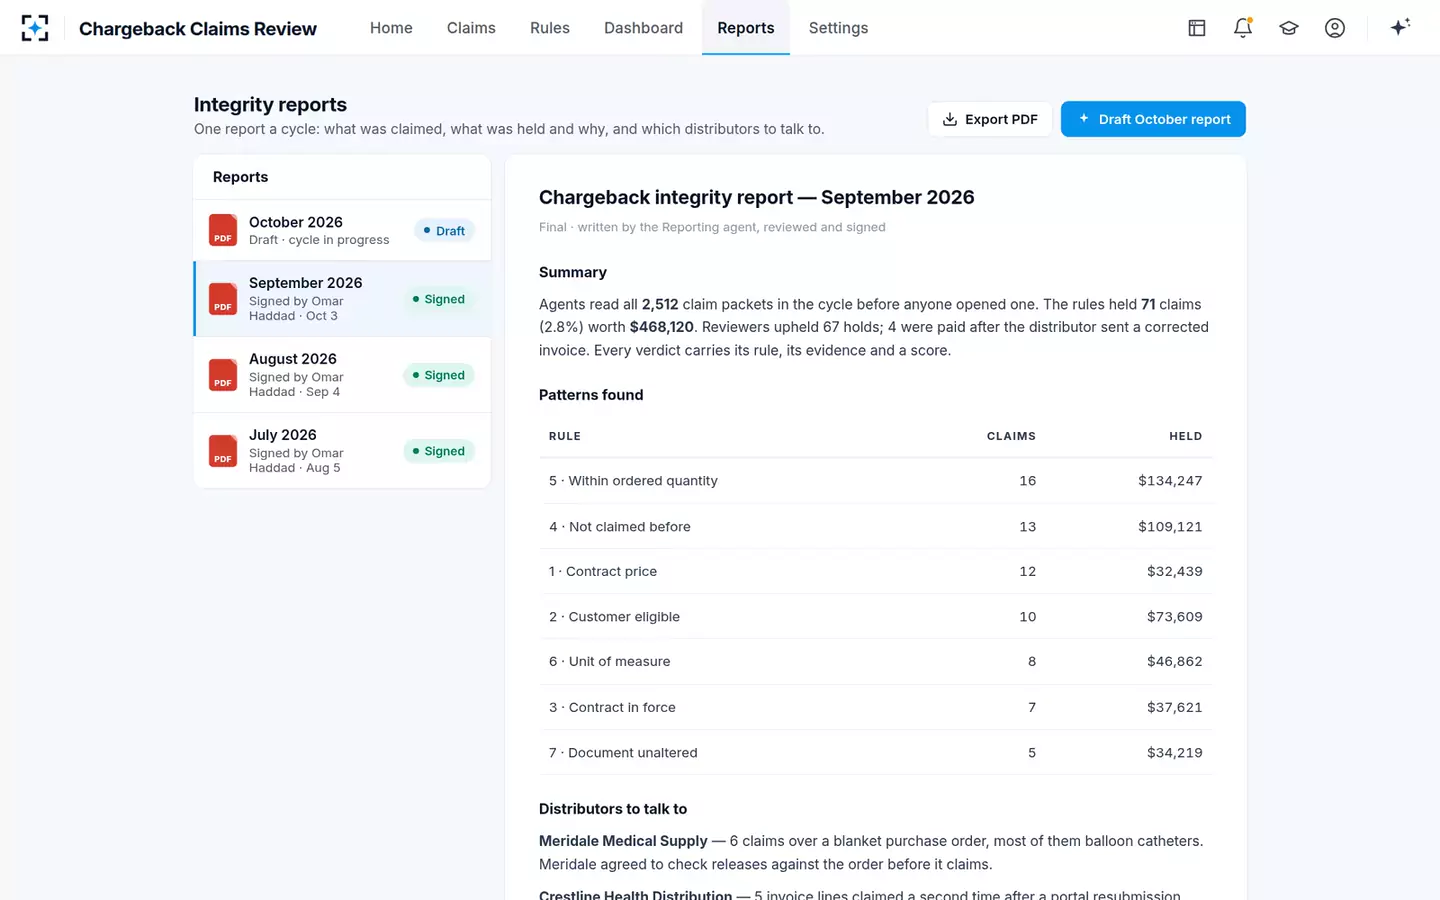Viewport: 1440px width, 900px height.
Task: Click the 'Distributors to talk to' heading
Action: [613, 809]
